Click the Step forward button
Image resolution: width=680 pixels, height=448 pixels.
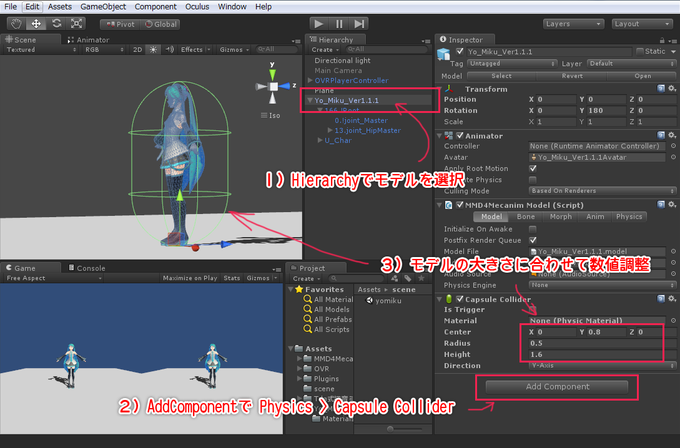pos(359,23)
